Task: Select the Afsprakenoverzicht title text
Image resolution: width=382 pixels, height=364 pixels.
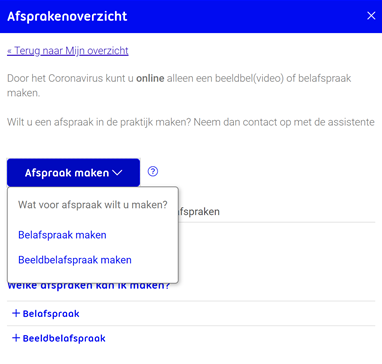Action: pos(67,16)
